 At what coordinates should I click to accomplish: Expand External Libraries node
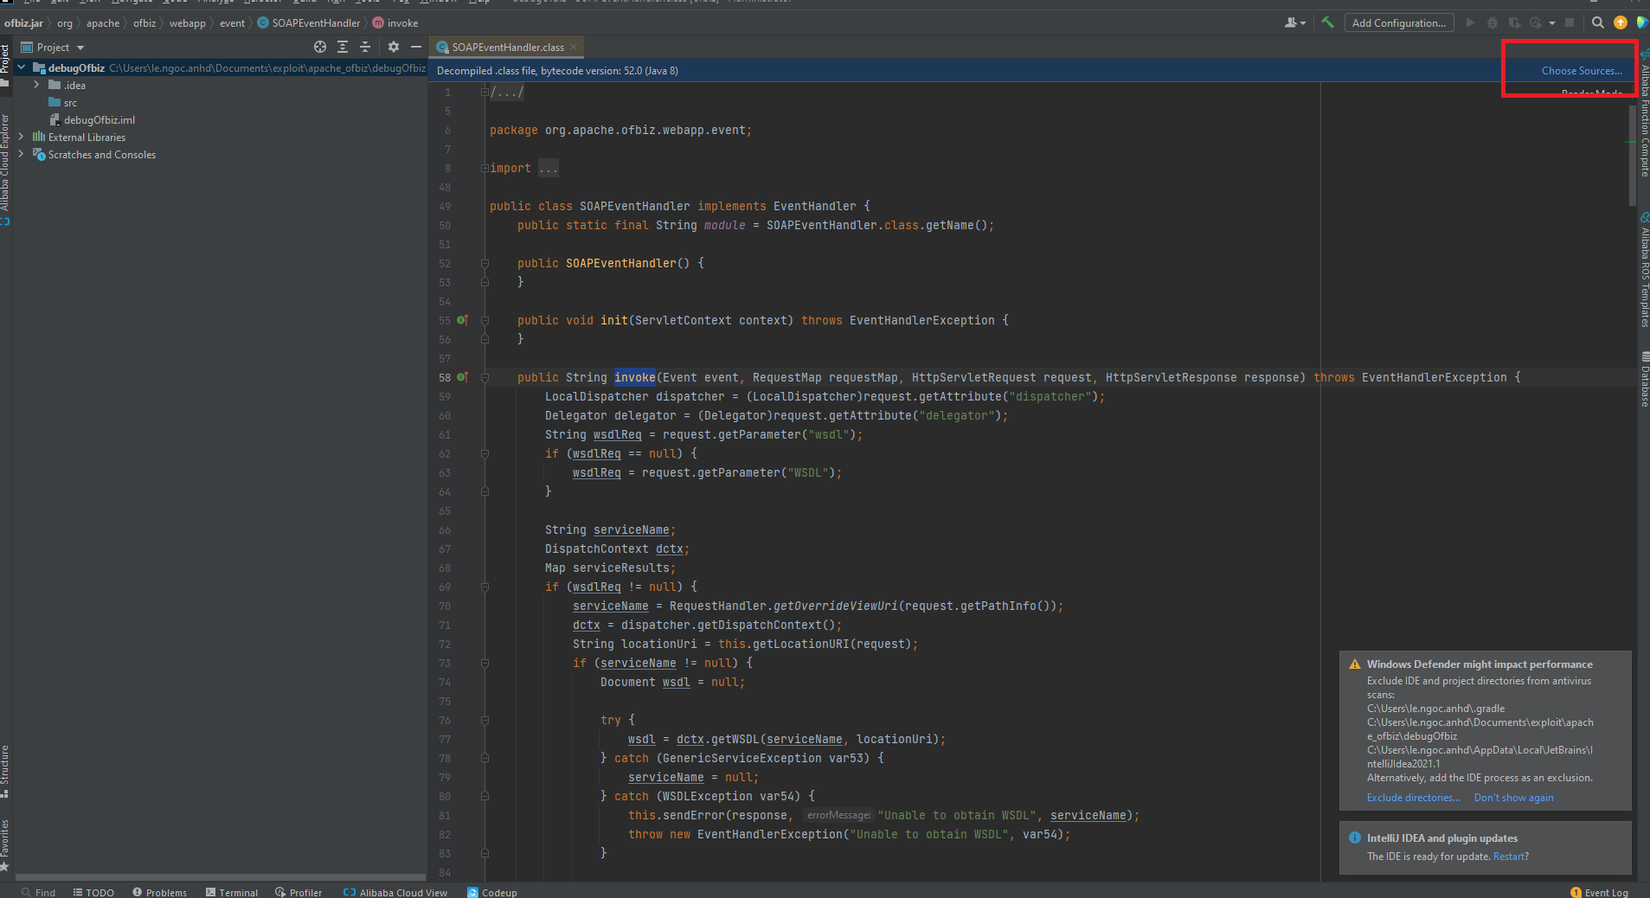point(21,137)
